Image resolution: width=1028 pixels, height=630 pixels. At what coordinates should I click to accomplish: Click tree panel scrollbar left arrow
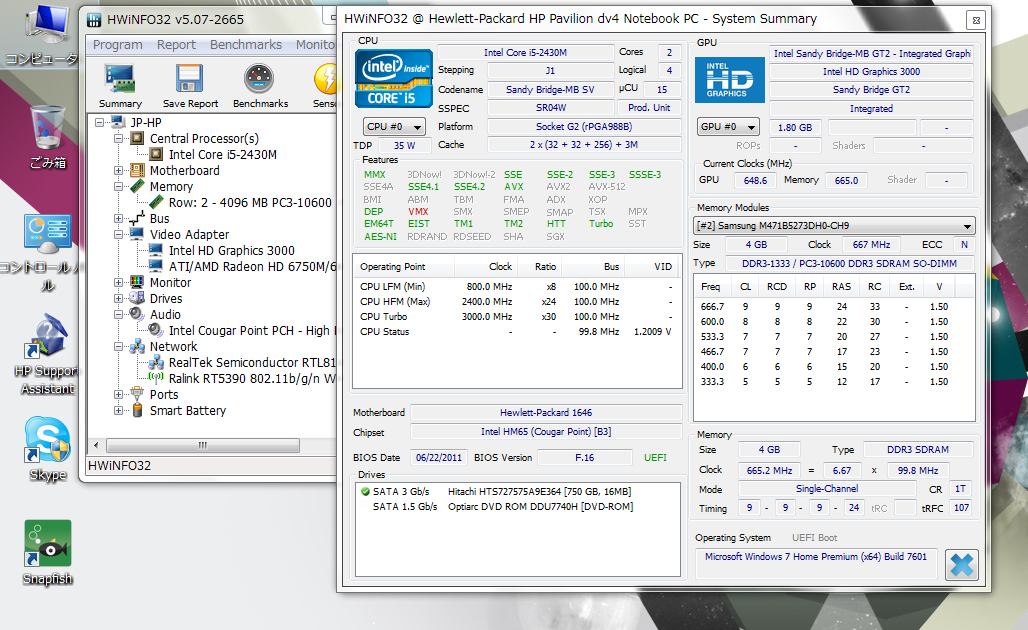pyautogui.click(x=96, y=445)
